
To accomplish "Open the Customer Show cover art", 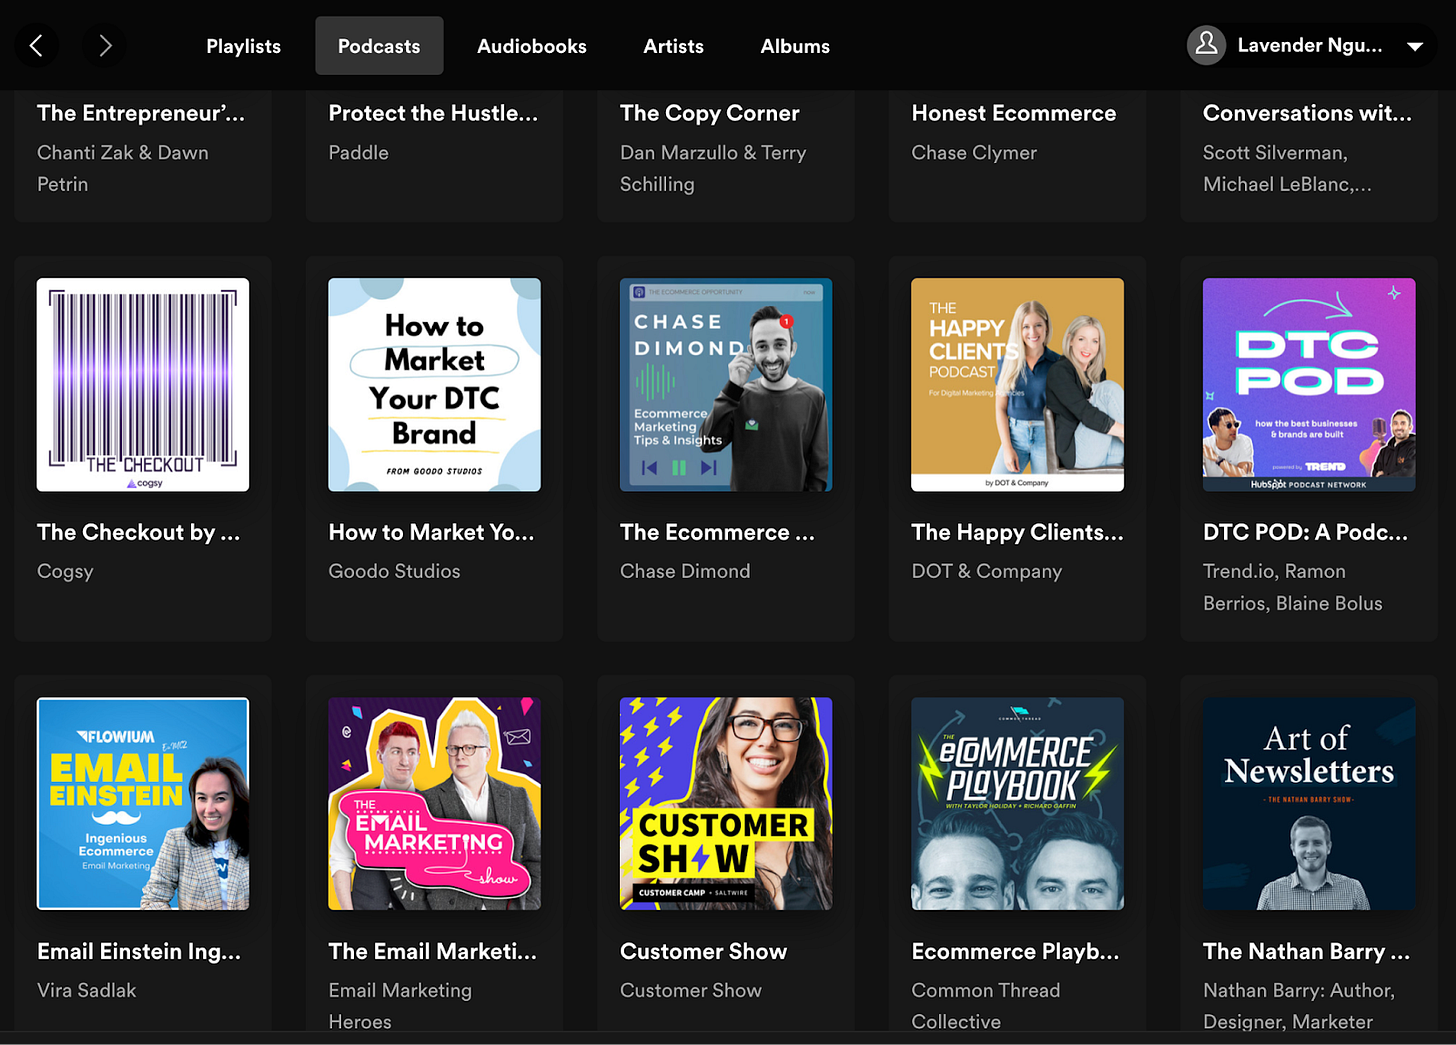I will point(726,804).
